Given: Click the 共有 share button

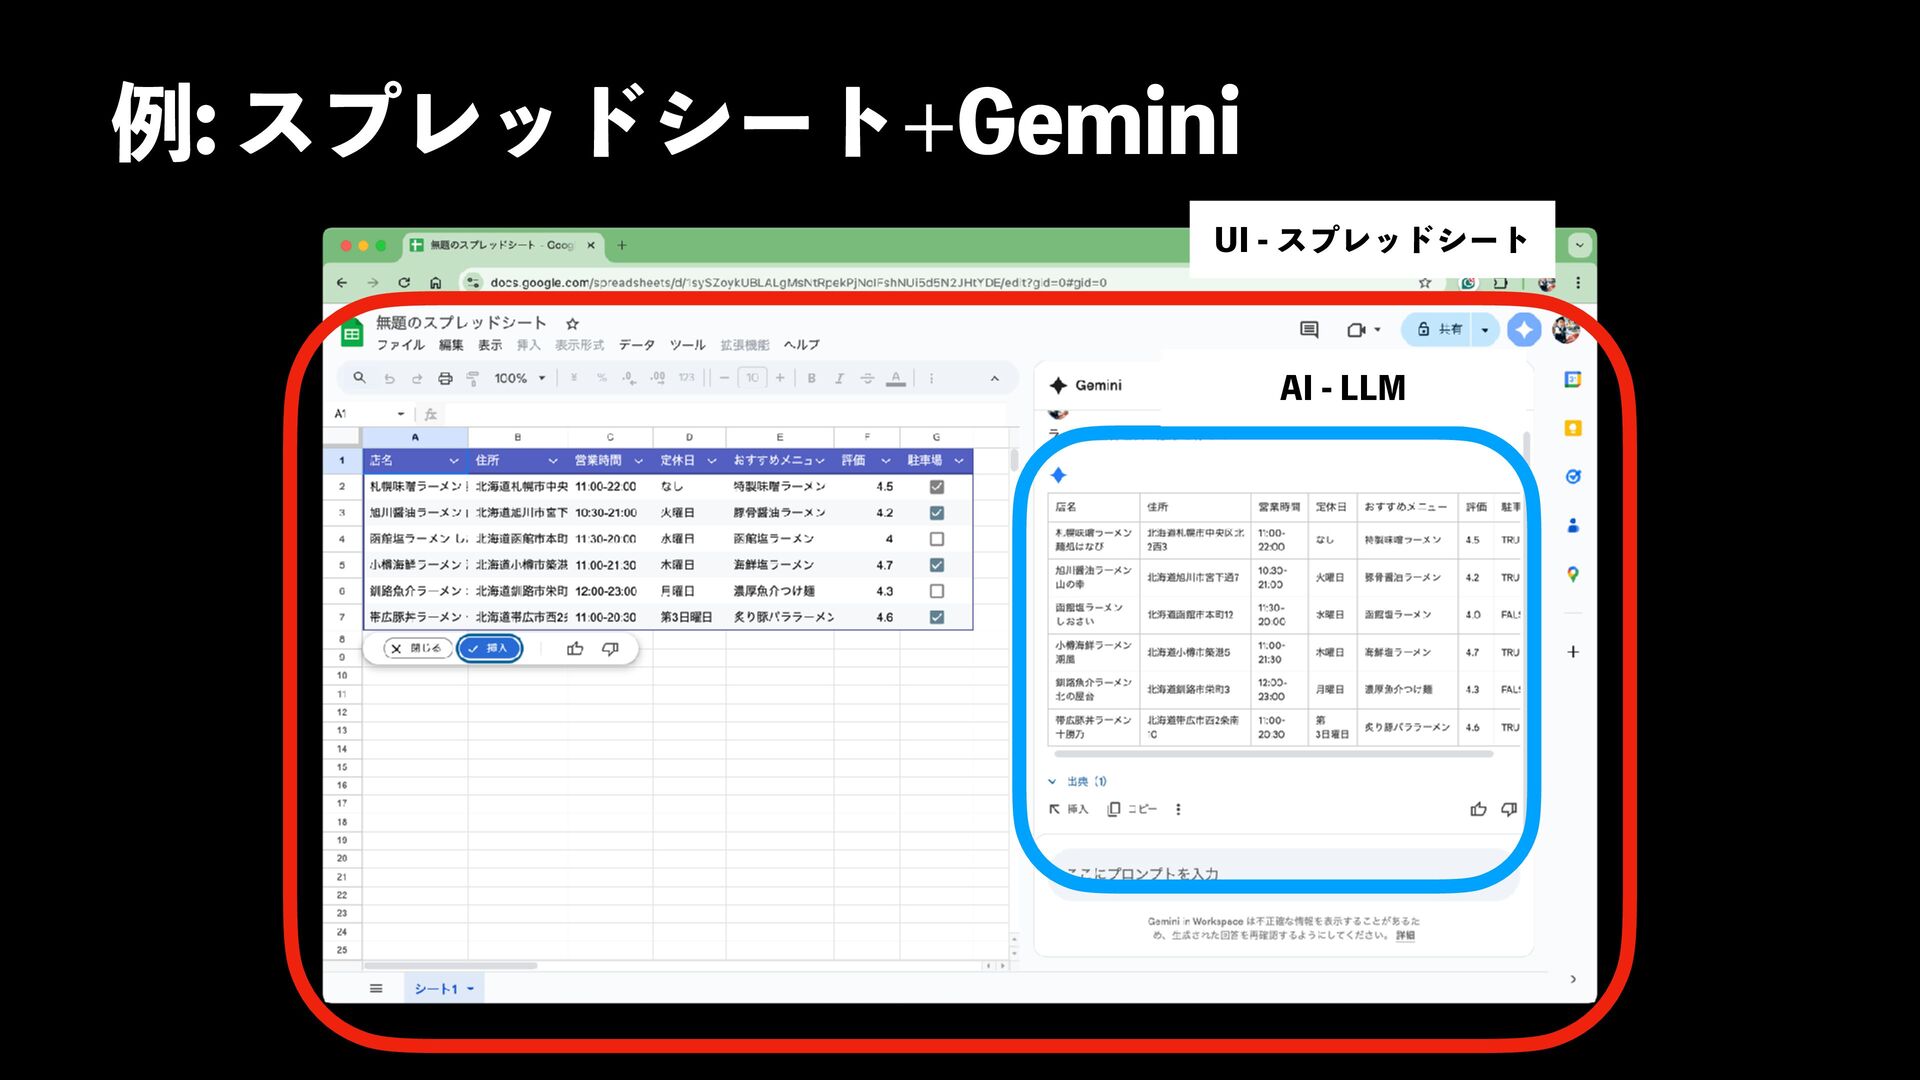Looking at the screenshot, I should click(1439, 329).
